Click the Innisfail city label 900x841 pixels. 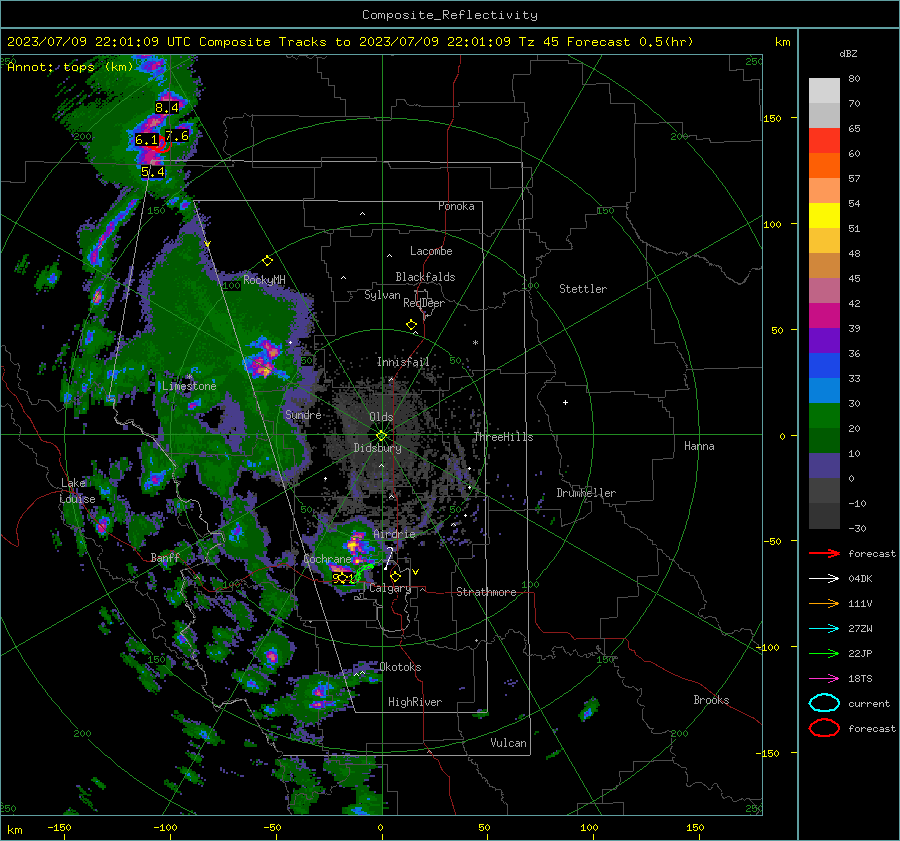403,362
